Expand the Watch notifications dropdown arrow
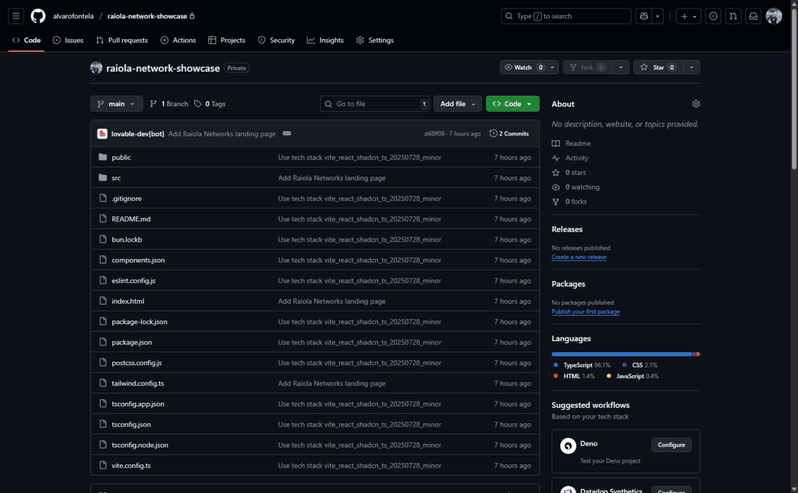This screenshot has width=798, height=493. (552, 67)
